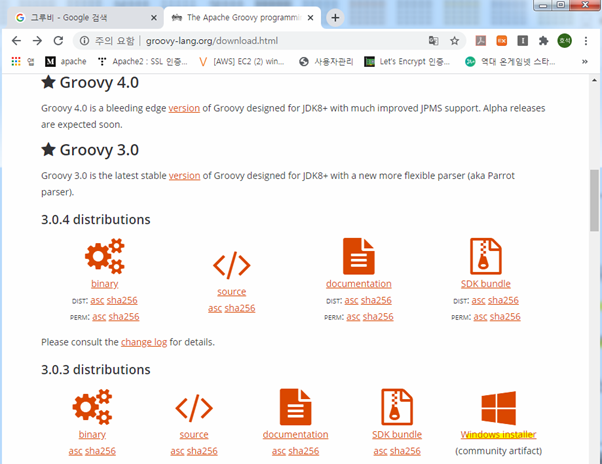Open the Let's Encrypt bookmark
Image resolution: width=602 pixels, height=464 pixels.
coord(407,61)
